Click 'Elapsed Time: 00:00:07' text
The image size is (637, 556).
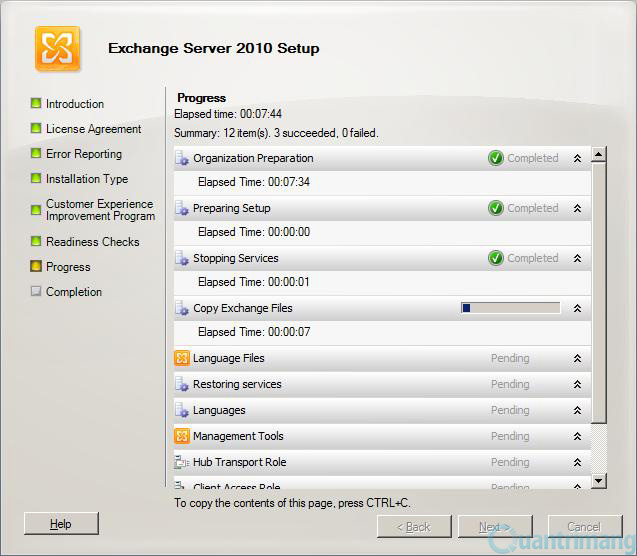tap(254, 332)
